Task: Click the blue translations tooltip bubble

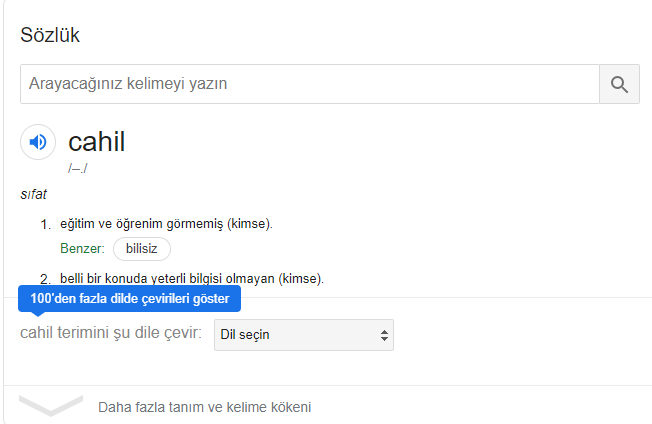Action: click(x=130, y=299)
